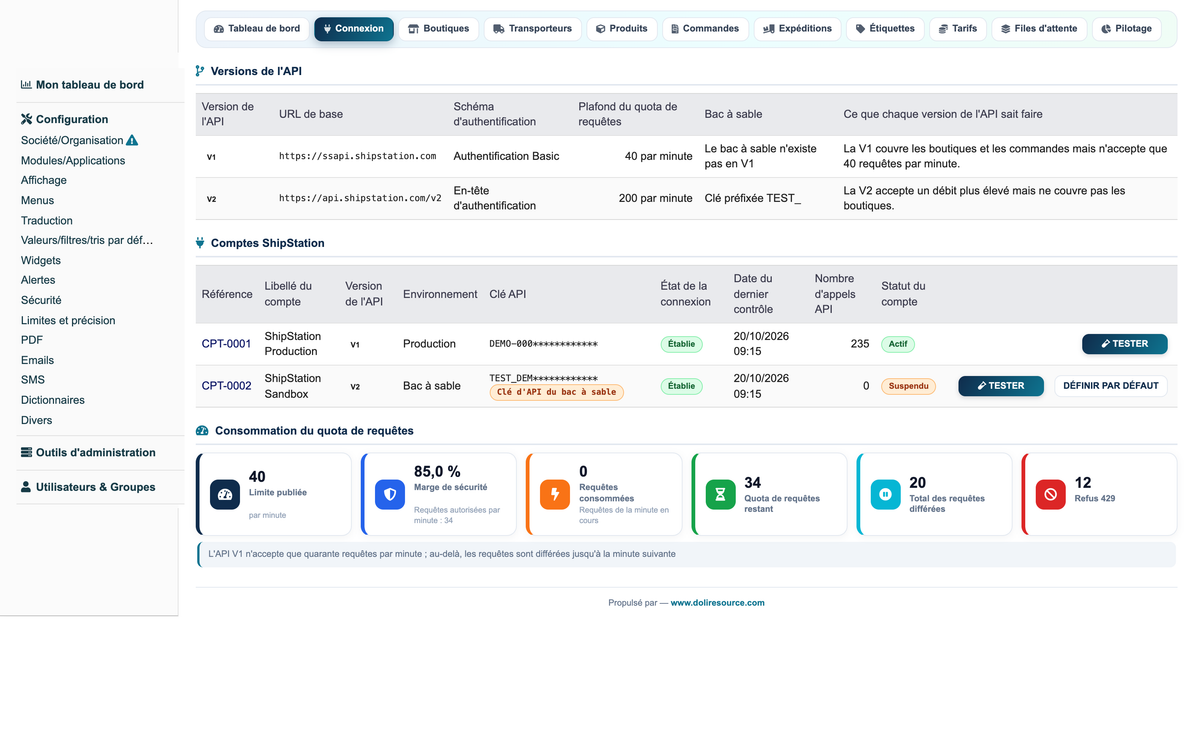This screenshot has width=1200, height=743.
Task: Click the plug icon beside Comptes ShipStation
Action: (x=200, y=243)
